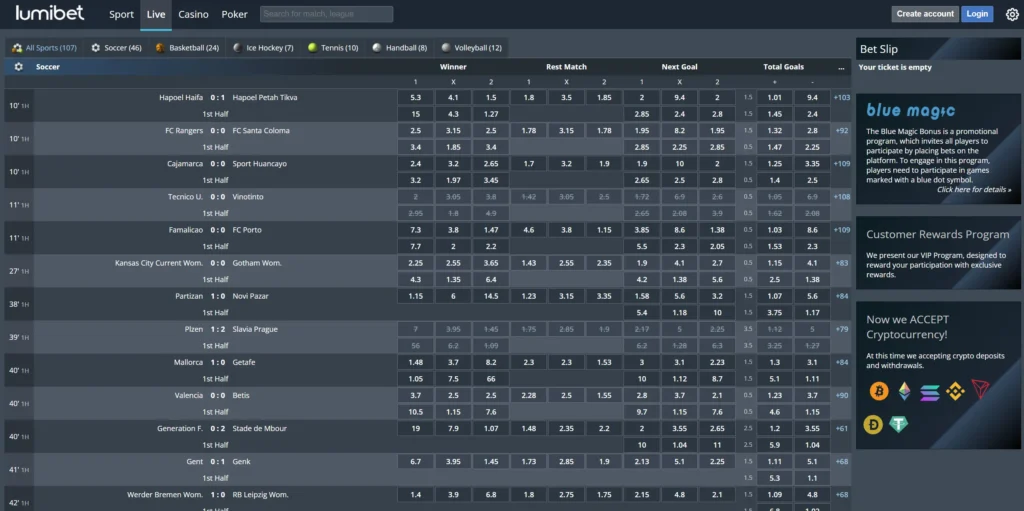Bet 3.65 on Gotham Wom. win
This screenshot has width=1024, height=511.
491,263
